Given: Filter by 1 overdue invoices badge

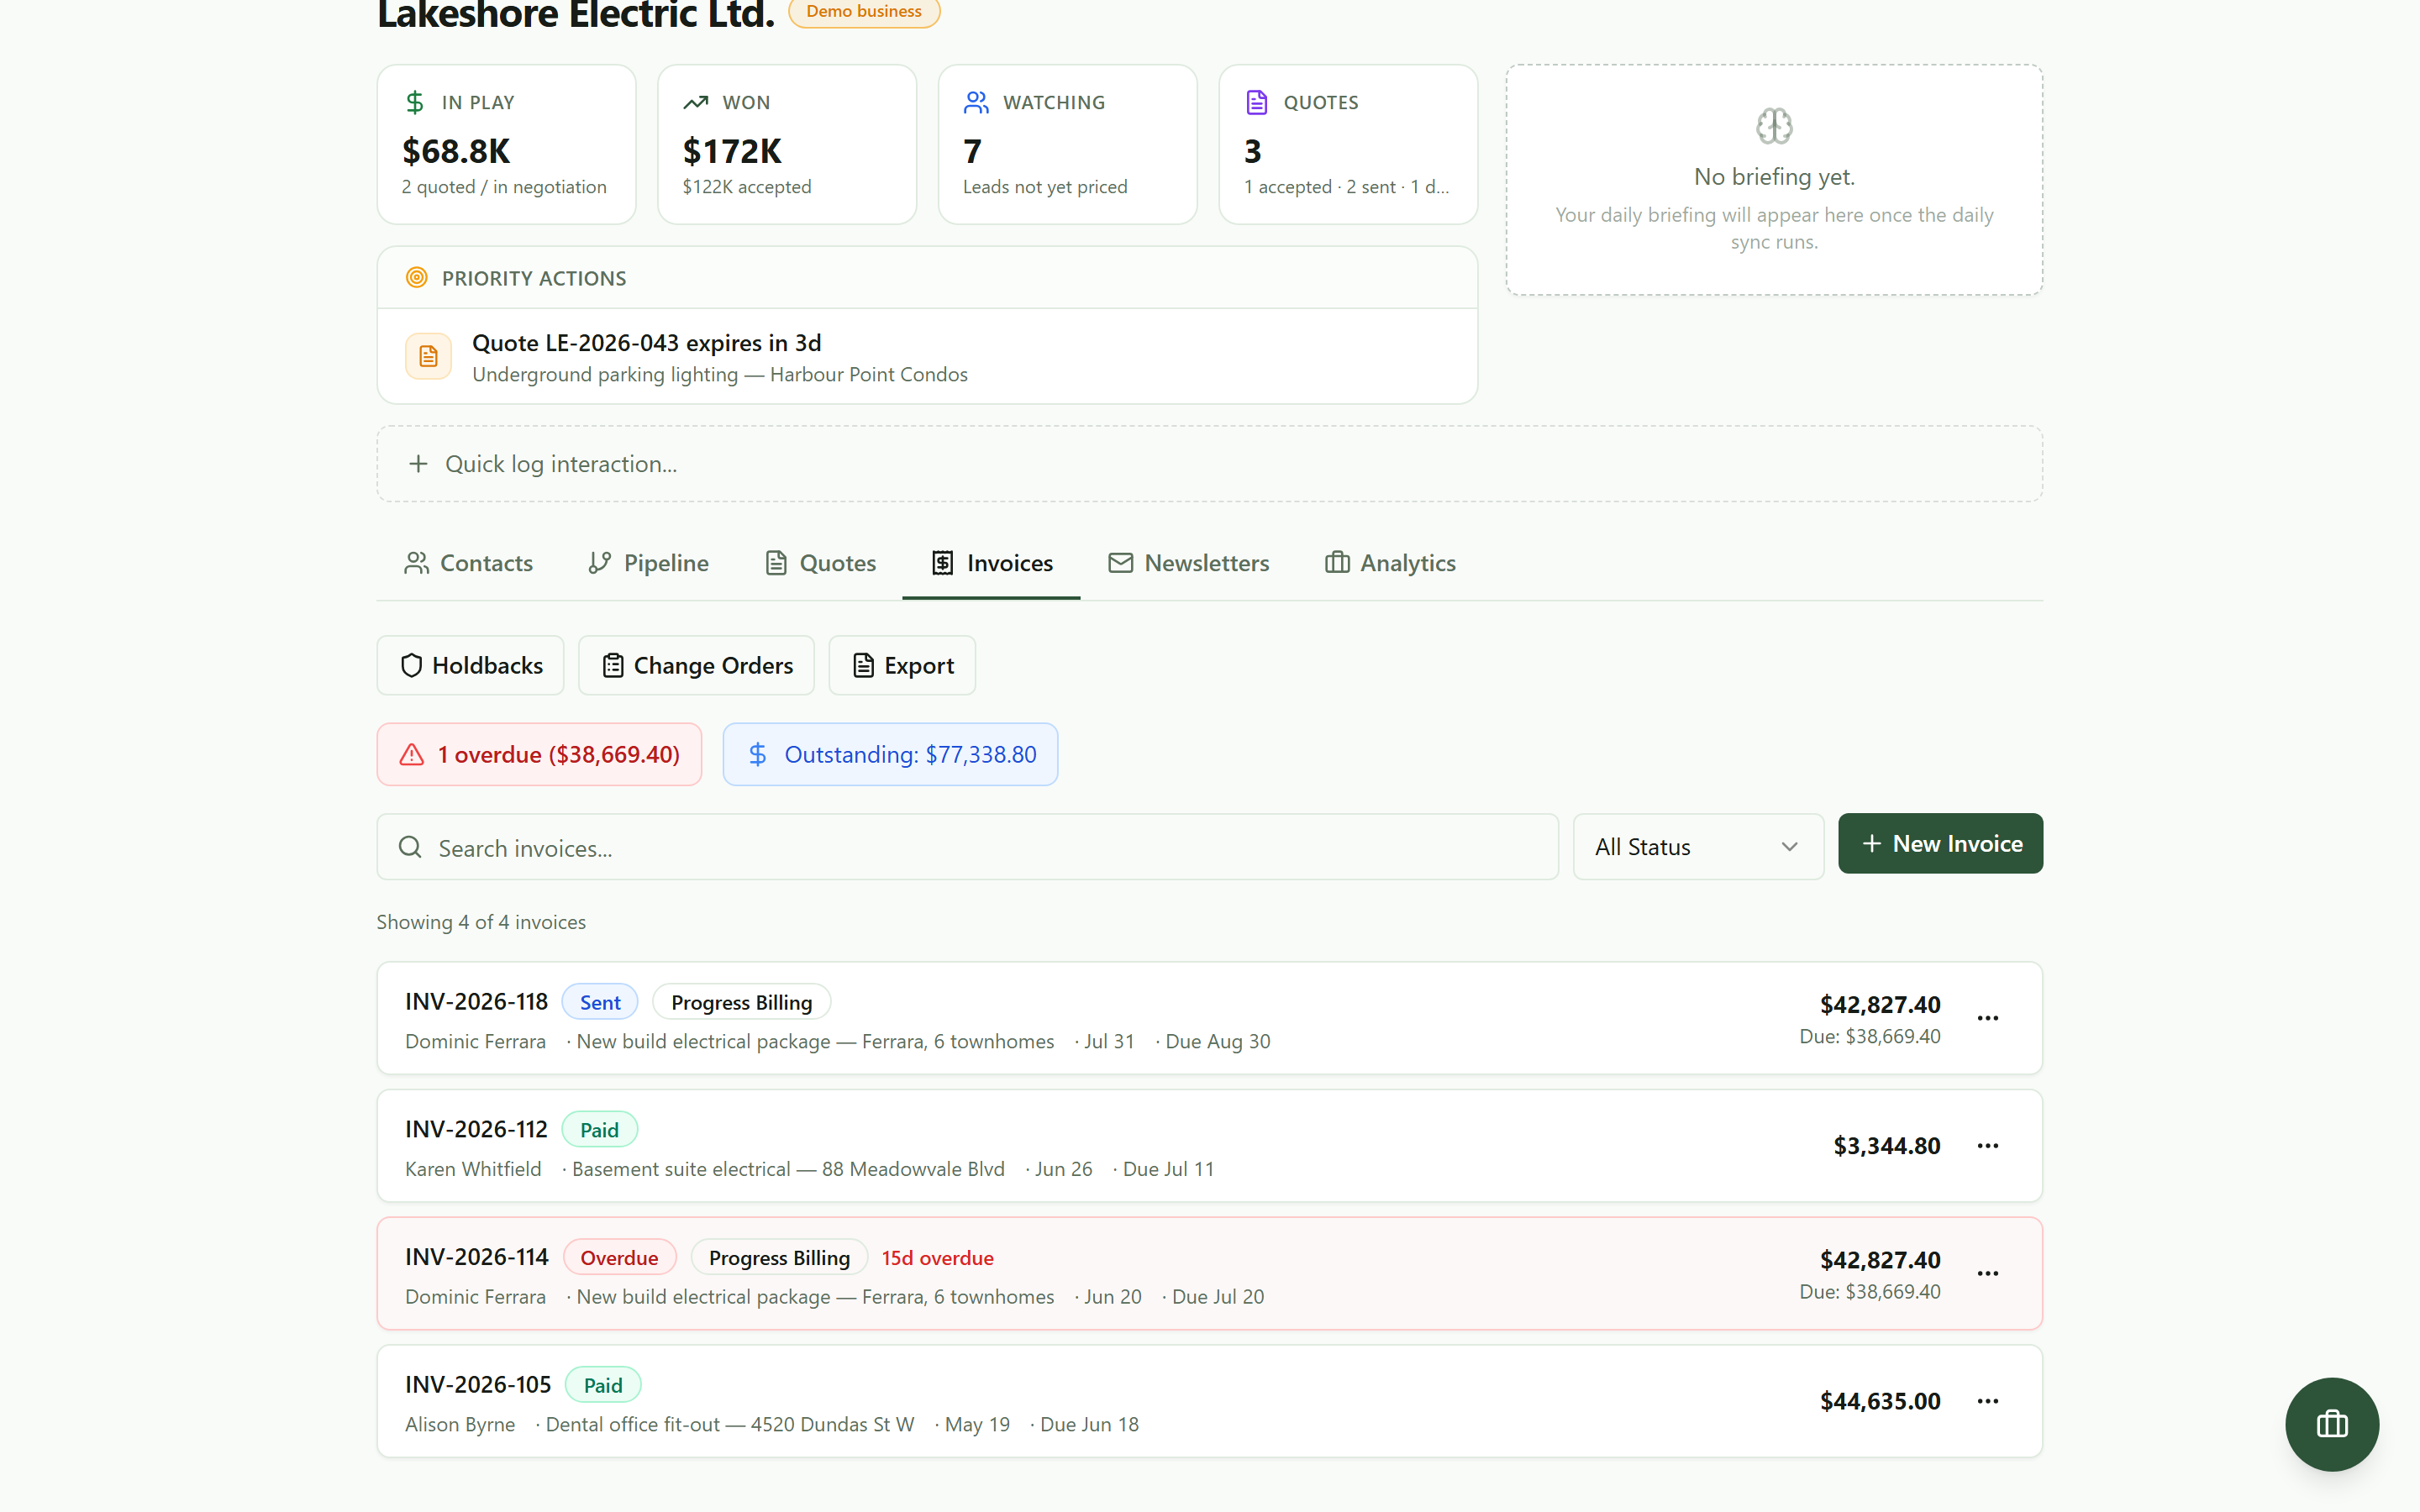Looking at the screenshot, I should coord(539,755).
